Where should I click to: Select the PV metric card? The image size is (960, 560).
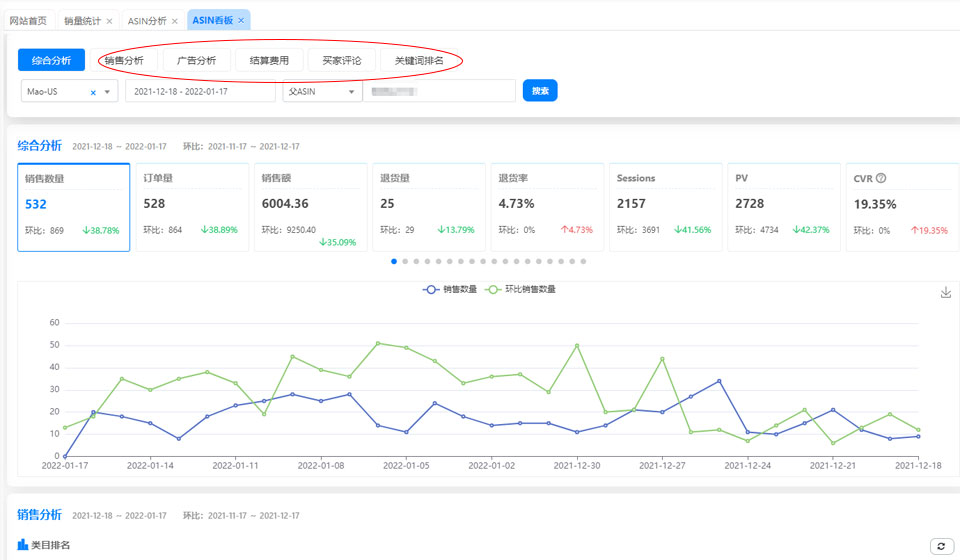tap(784, 207)
